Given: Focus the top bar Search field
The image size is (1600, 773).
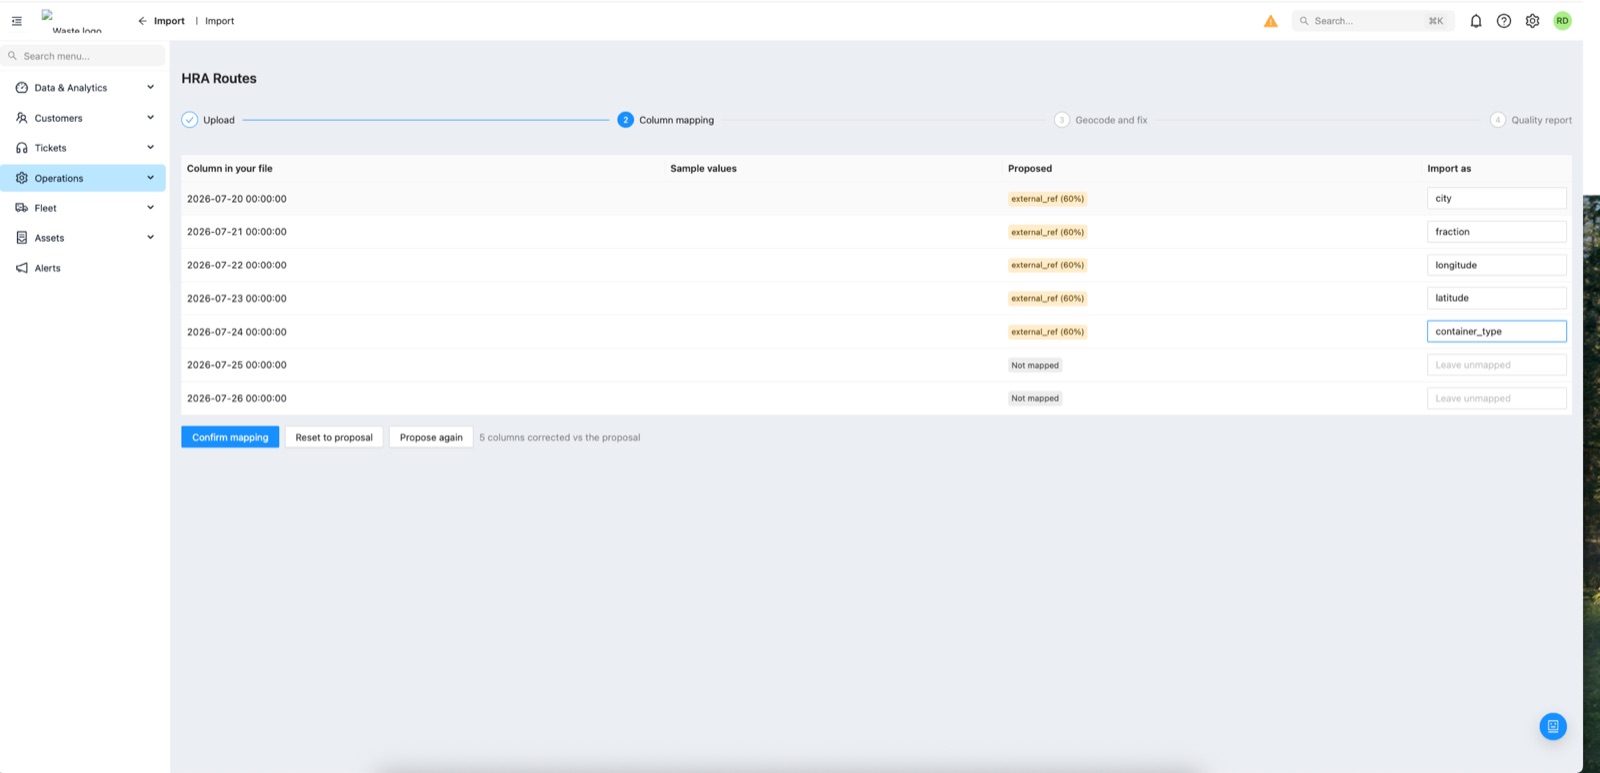Looking at the screenshot, I should point(1372,21).
